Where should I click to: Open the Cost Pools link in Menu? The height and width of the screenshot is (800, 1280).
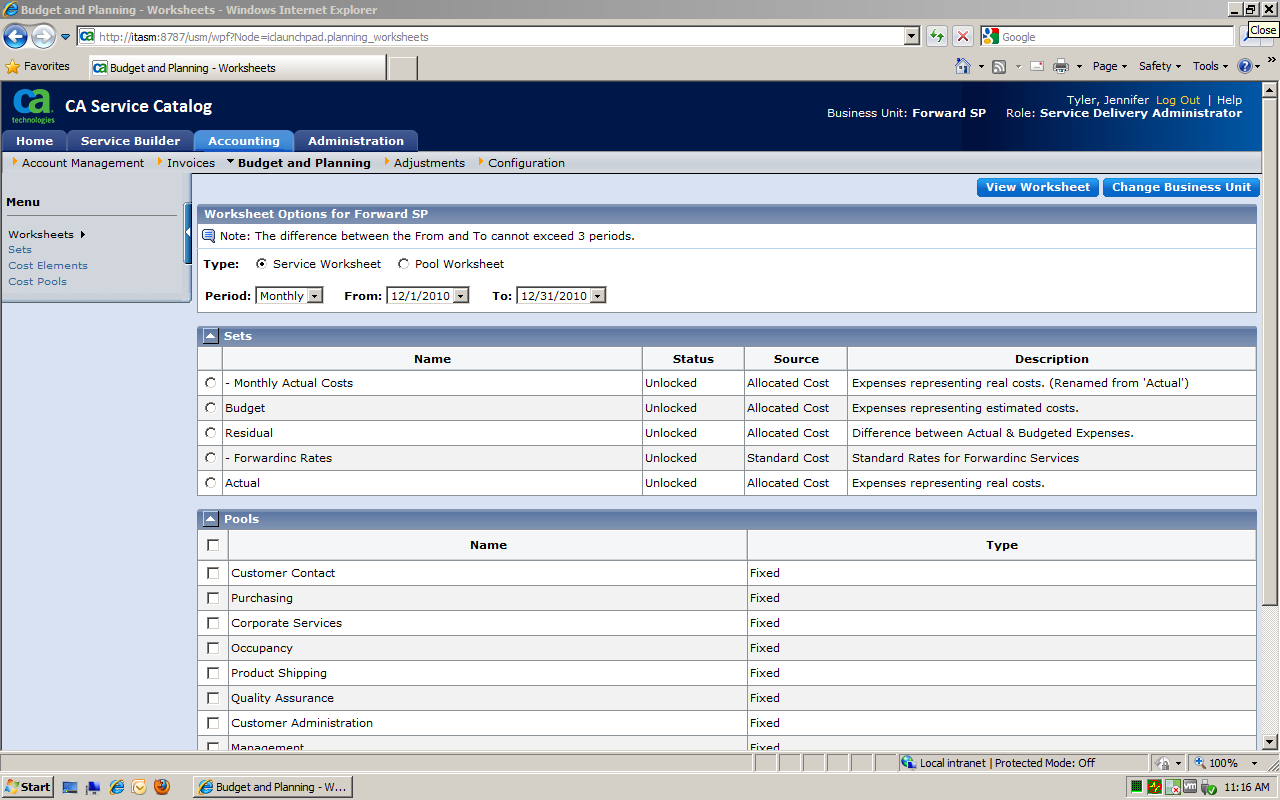coord(38,282)
